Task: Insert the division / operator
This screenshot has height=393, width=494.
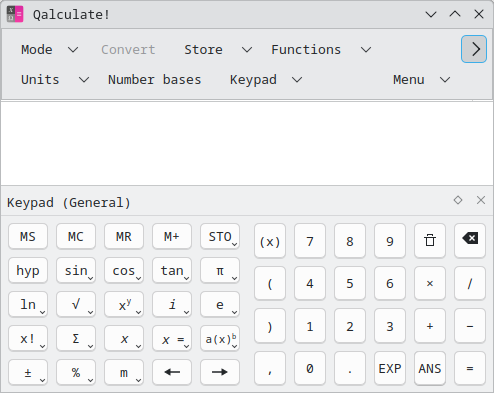Action: tap(470, 283)
